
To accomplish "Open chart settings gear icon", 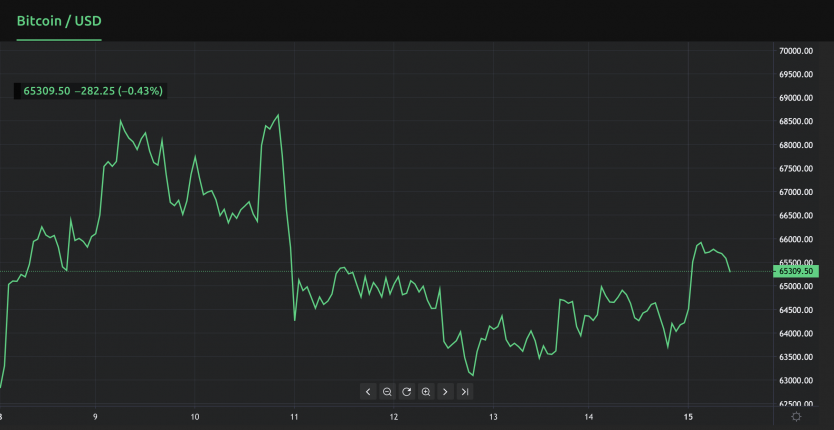I will 796,417.
